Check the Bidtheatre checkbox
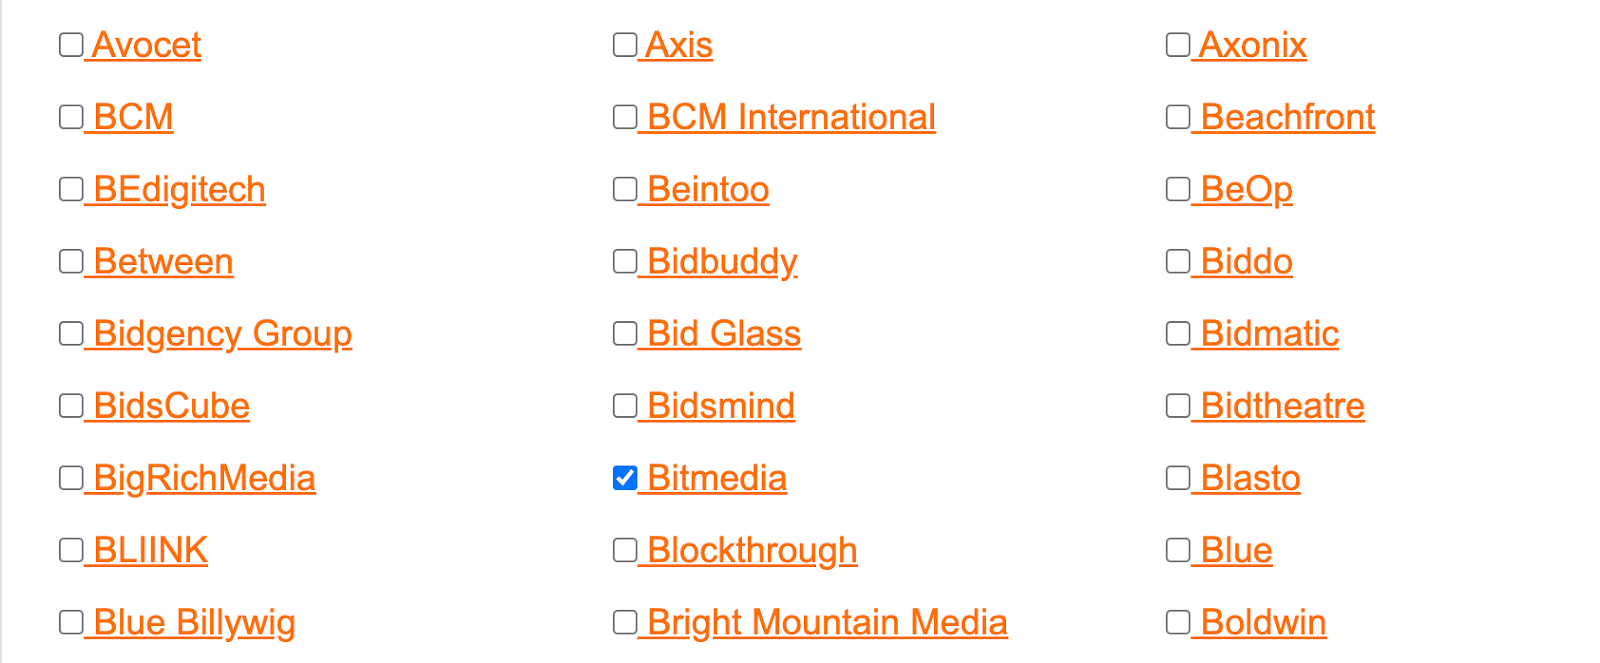This screenshot has height=663, width=1600. pos(1178,405)
